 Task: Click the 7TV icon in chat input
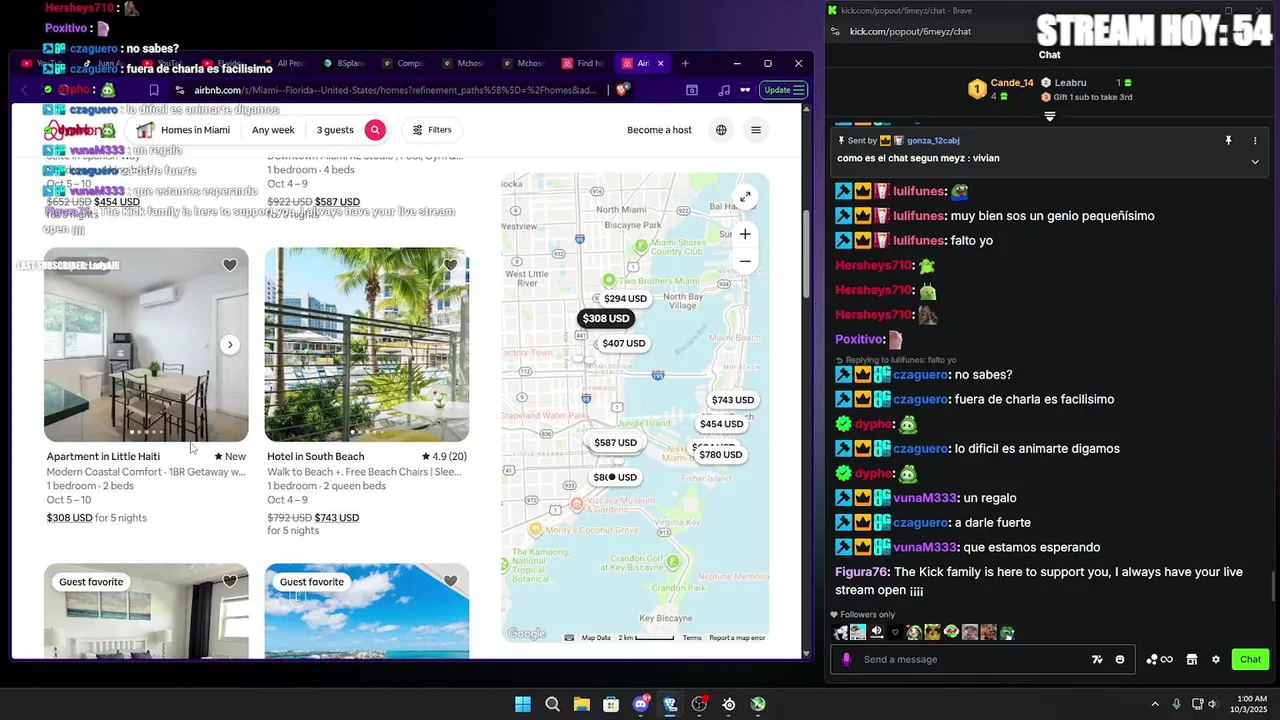pos(1097,660)
